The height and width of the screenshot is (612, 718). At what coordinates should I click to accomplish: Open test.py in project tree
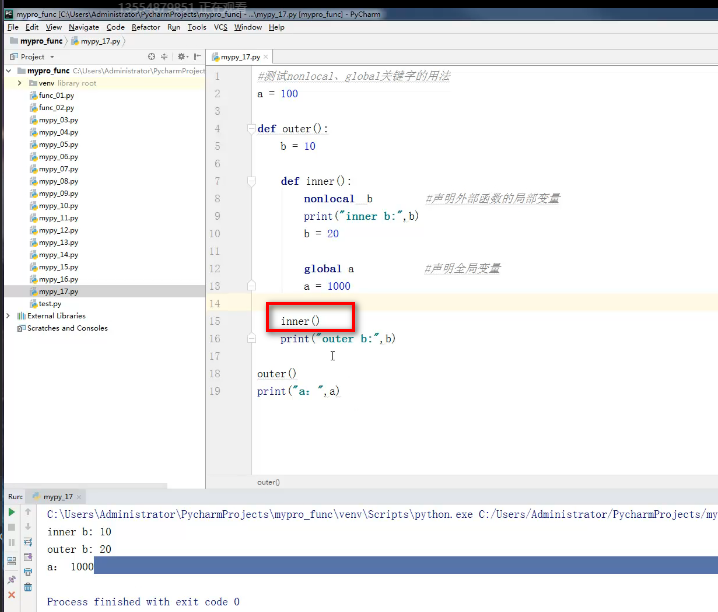click(x=45, y=303)
